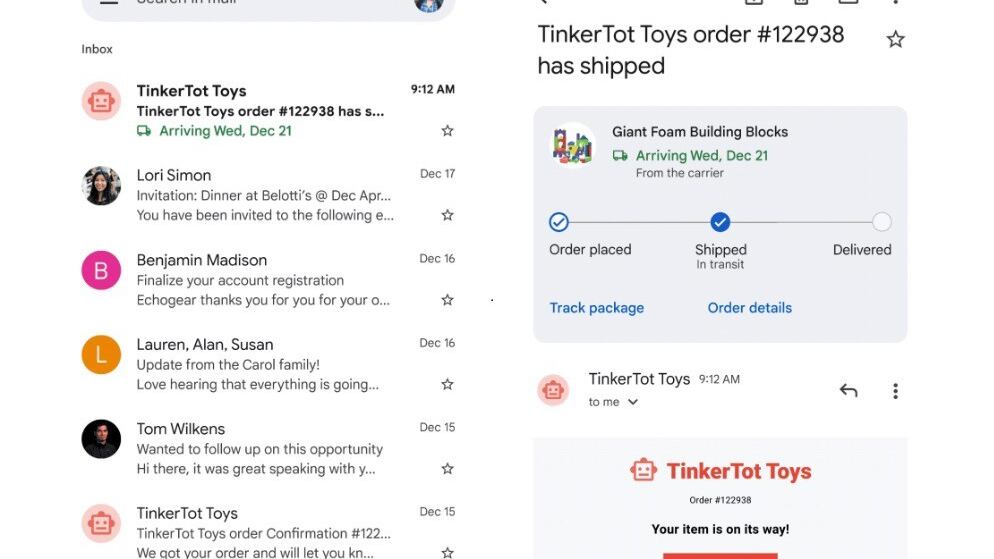Click Lori Simon's profile photo avatar
This screenshot has height=559, width=994.
pos(101,186)
